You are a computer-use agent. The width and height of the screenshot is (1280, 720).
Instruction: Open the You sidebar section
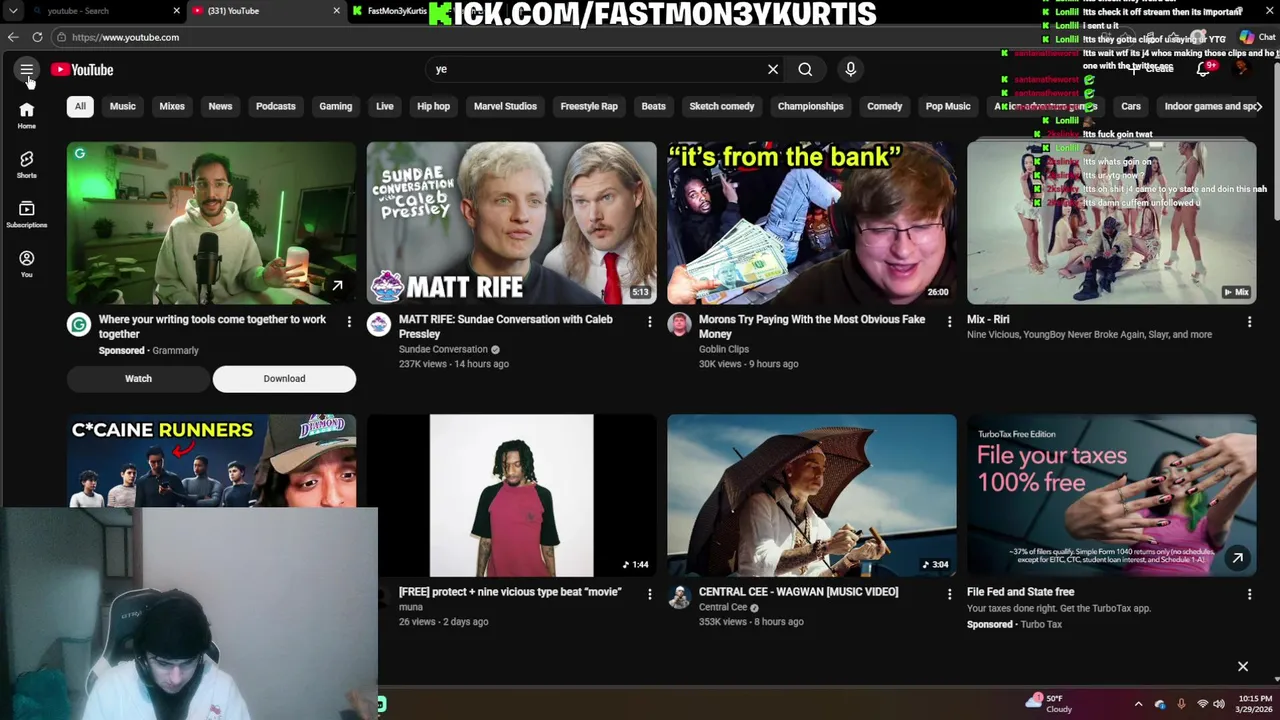27,264
